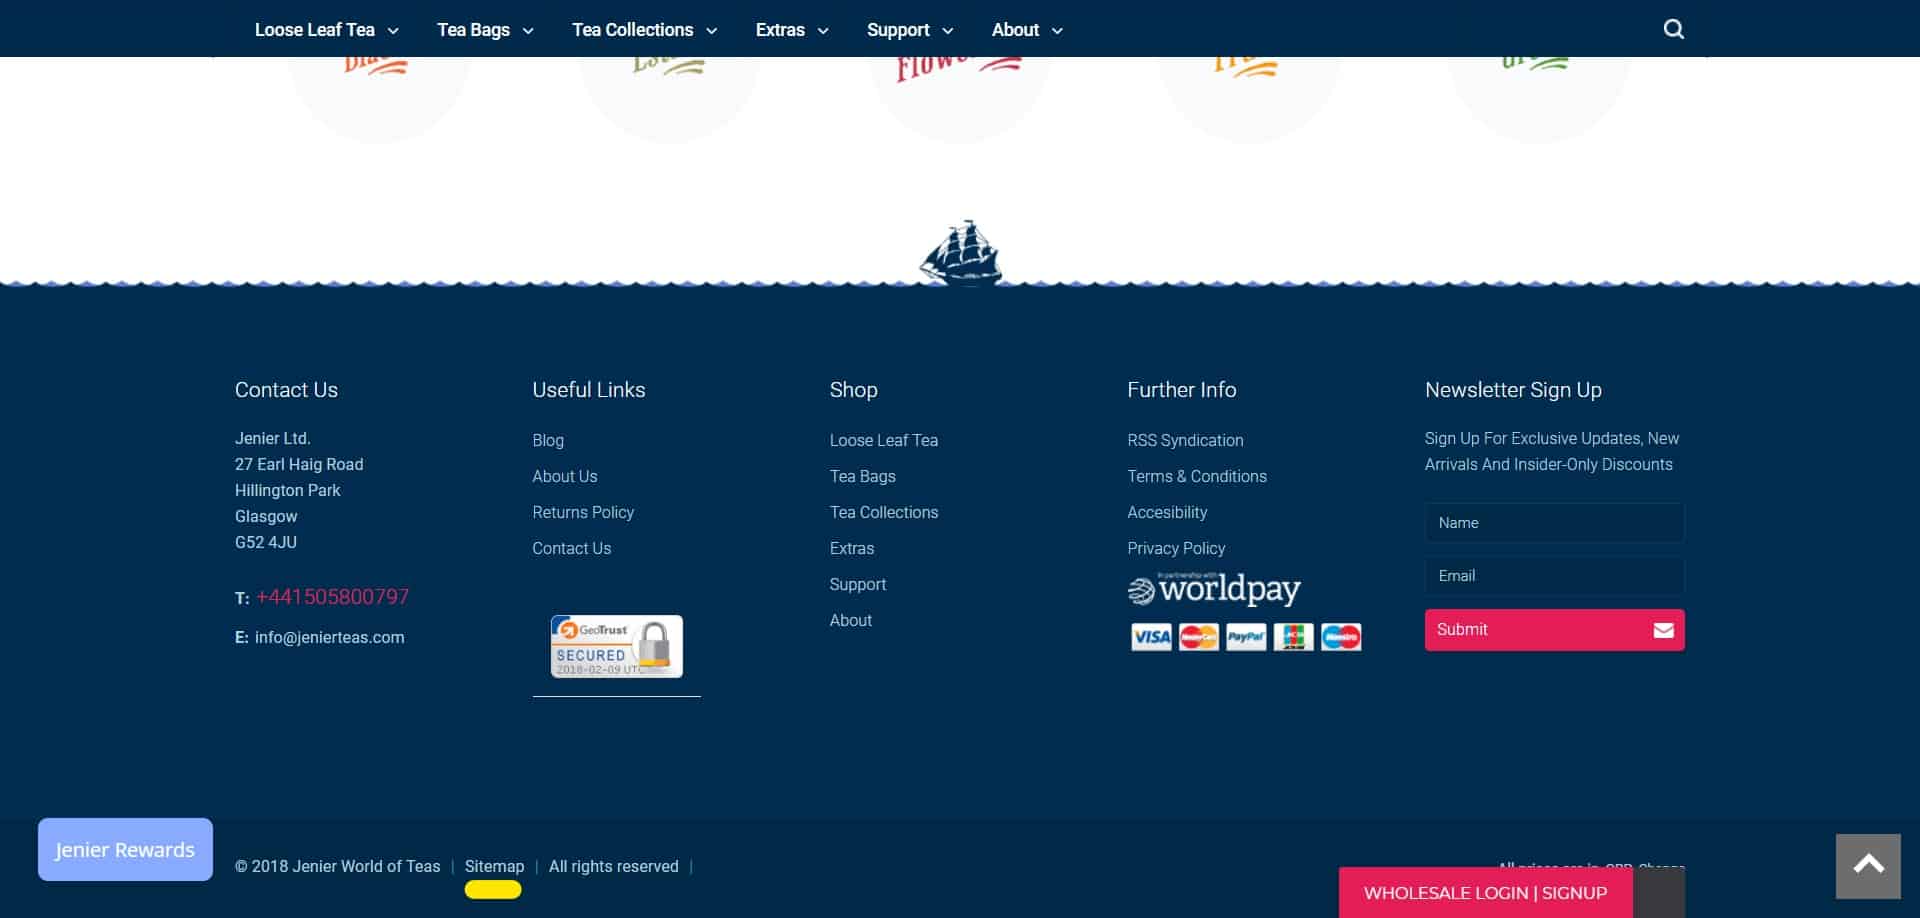Click the sailing ship logo
This screenshot has height=918, width=1920.
click(x=960, y=253)
